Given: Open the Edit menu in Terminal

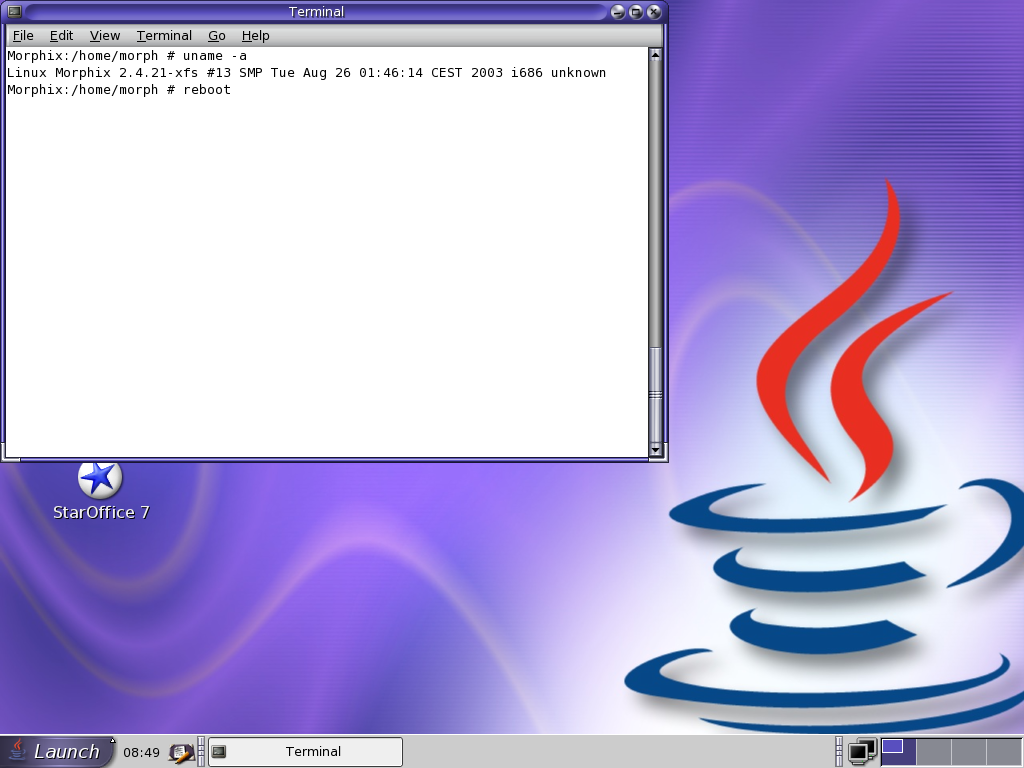Looking at the screenshot, I should pos(61,36).
